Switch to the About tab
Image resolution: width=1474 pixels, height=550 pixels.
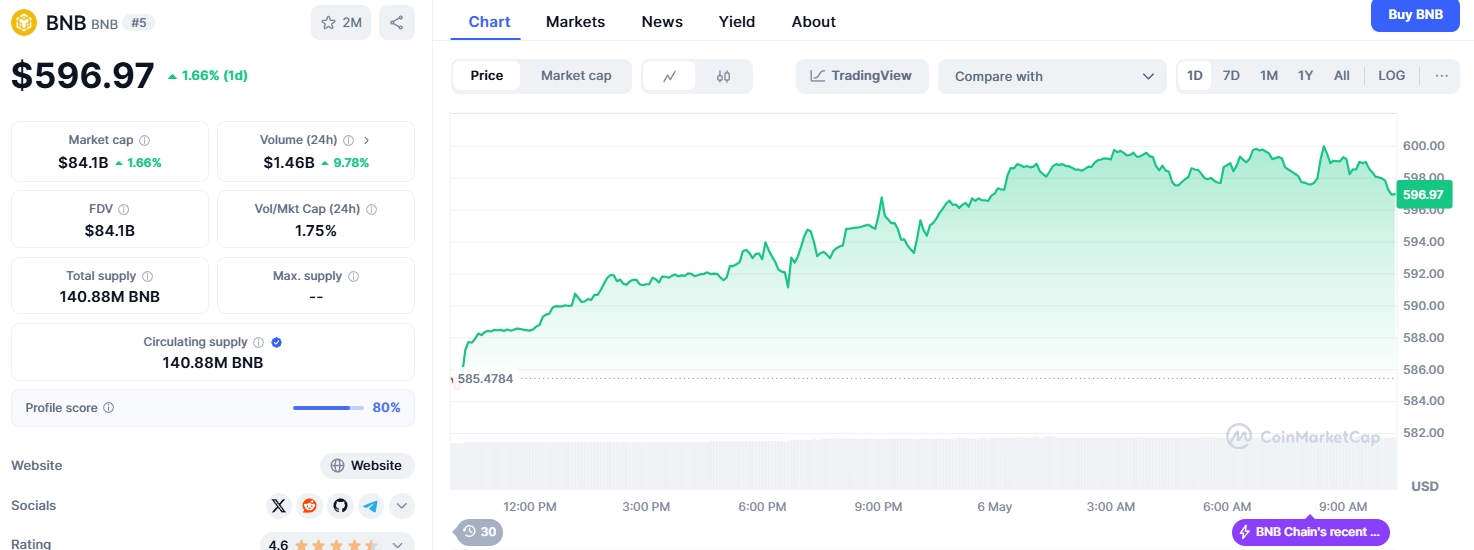coord(813,22)
